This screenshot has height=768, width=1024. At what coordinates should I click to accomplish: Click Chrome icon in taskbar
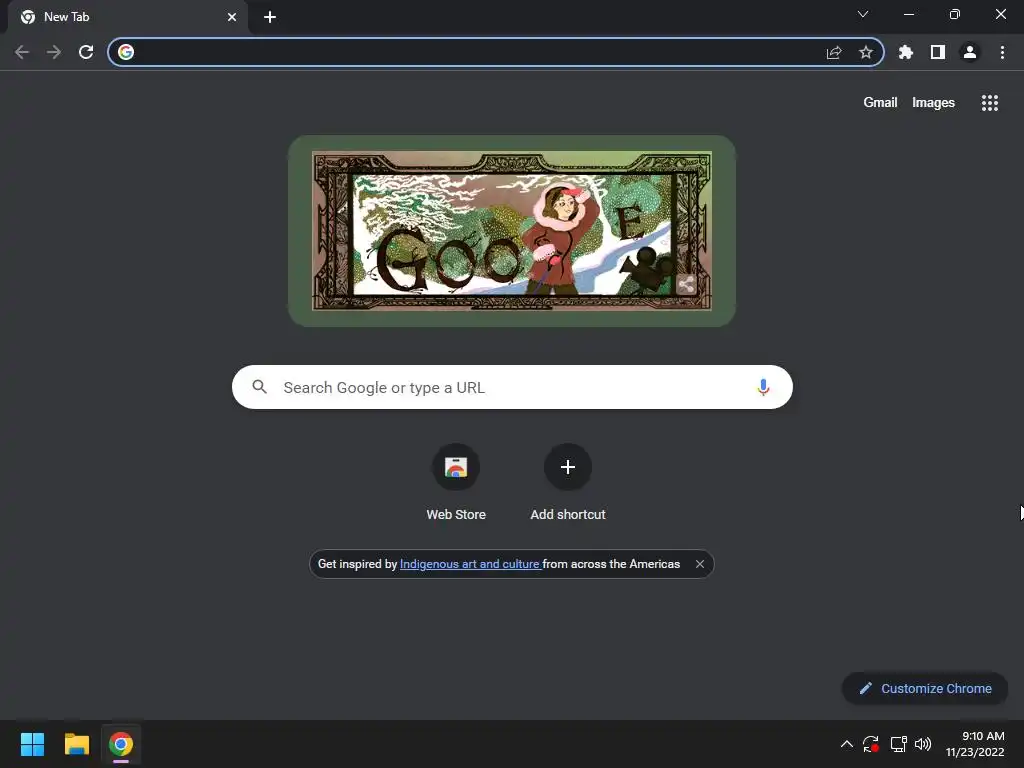[121, 744]
